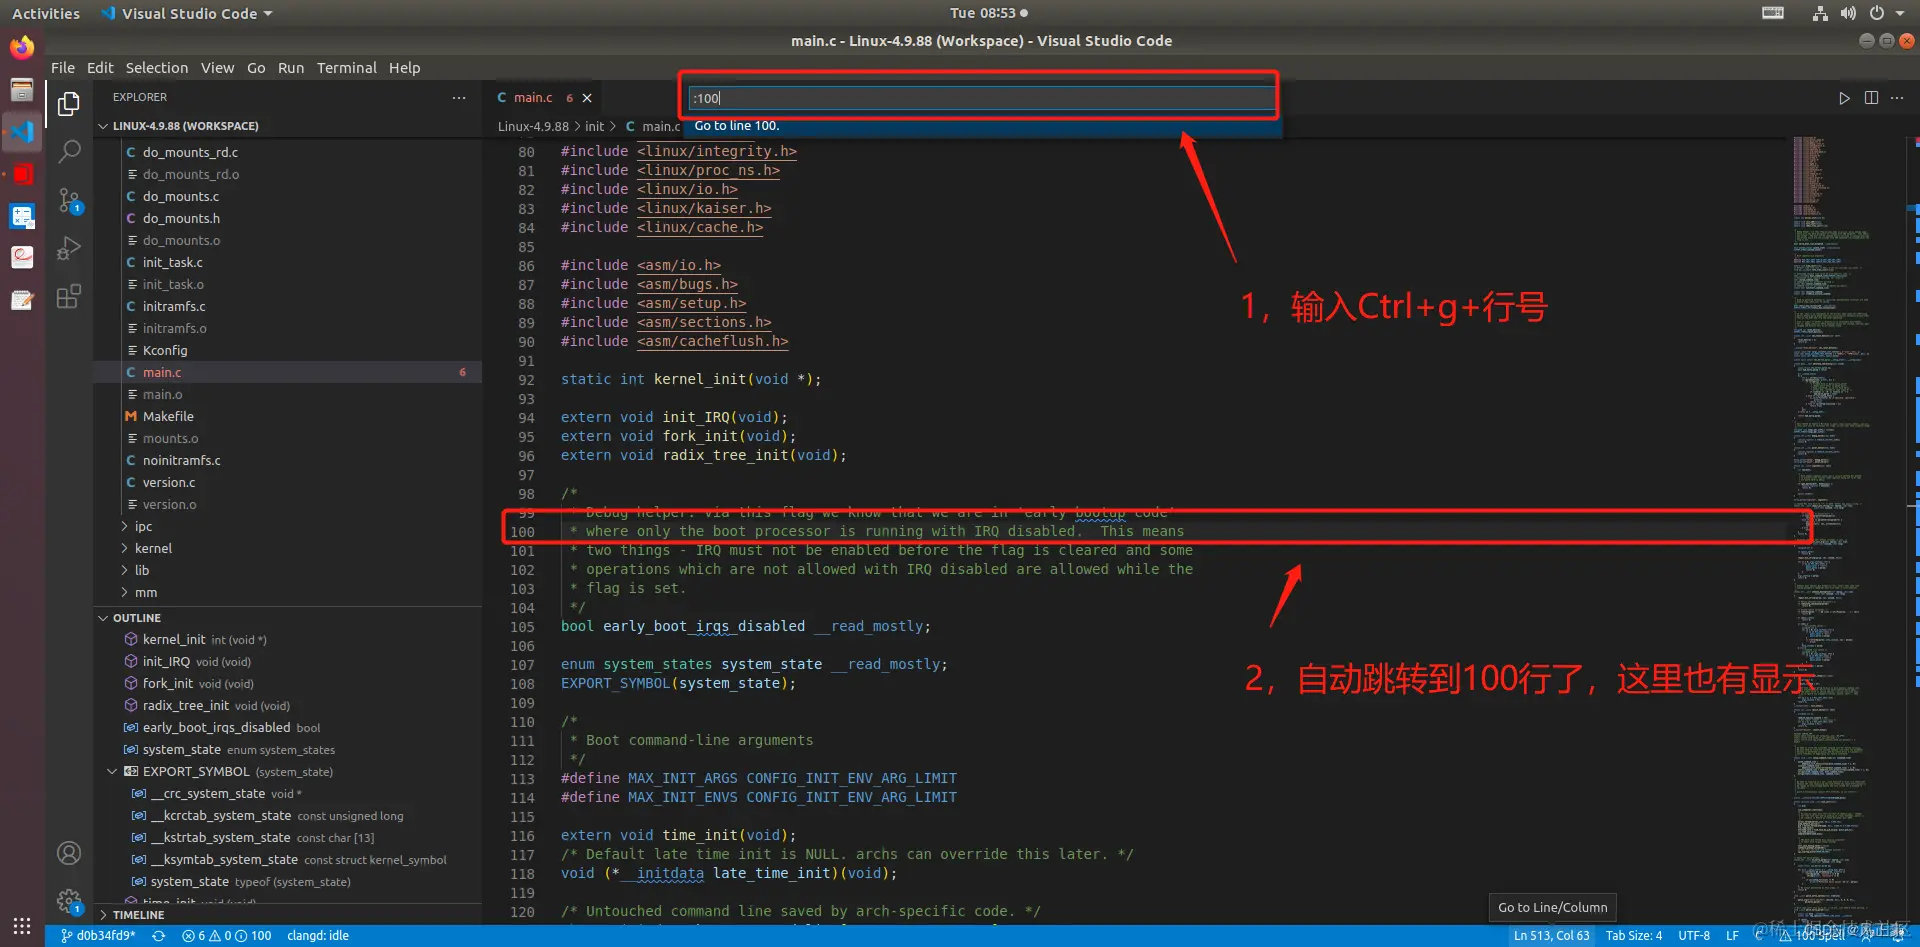Open the system power menu icon
The width and height of the screenshot is (1920, 947).
pyautogui.click(x=1877, y=13)
